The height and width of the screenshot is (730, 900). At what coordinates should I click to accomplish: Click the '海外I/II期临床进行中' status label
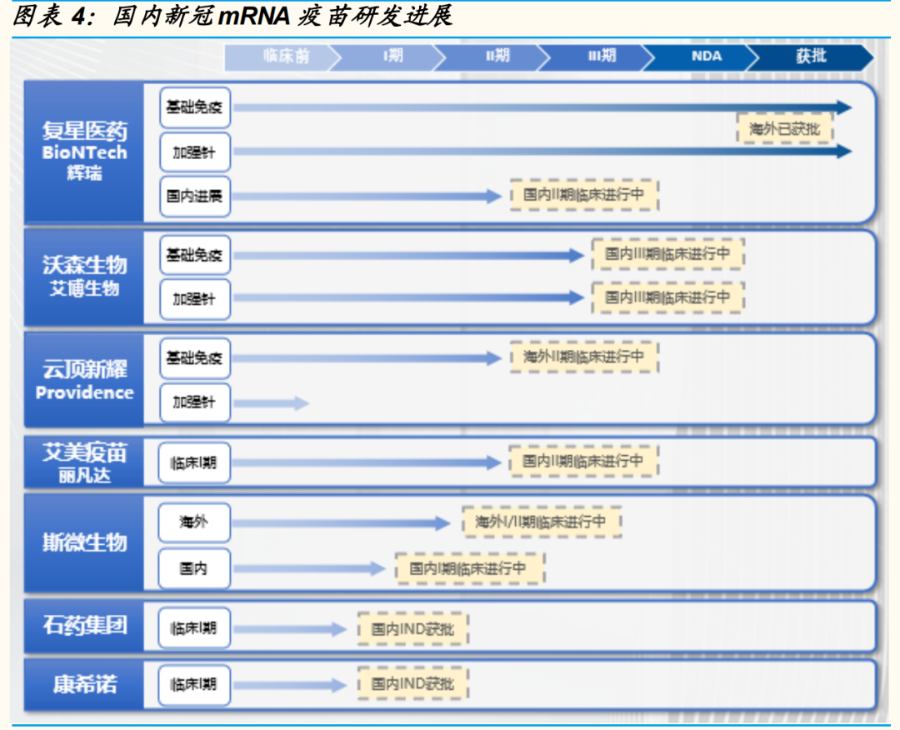pos(541,522)
